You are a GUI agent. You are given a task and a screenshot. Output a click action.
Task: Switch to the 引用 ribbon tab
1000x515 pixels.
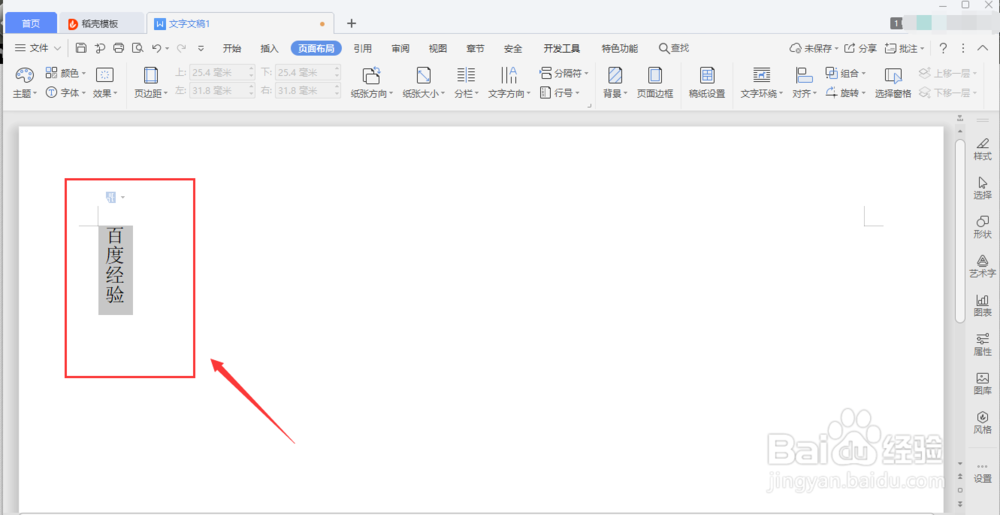(363, 48)
